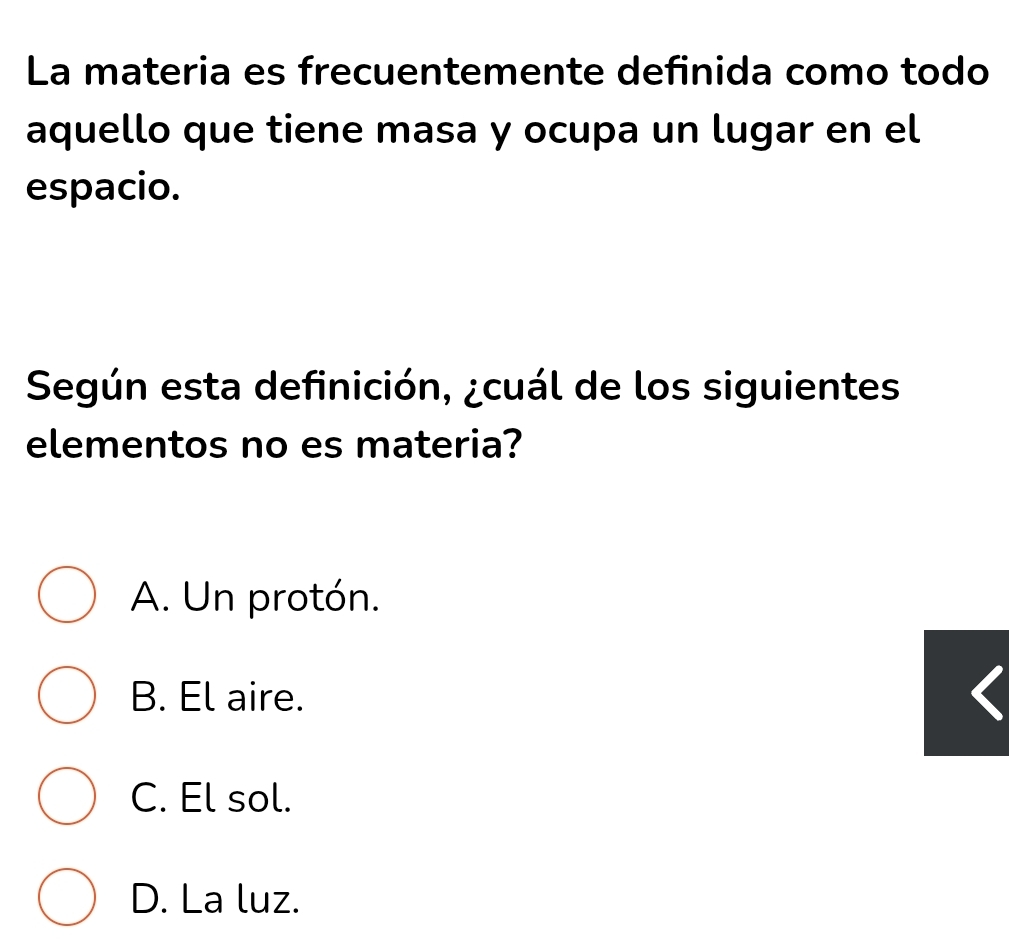Click the left chevron arrow icon
Screen dimensions: 1009x943
[987, 693]
